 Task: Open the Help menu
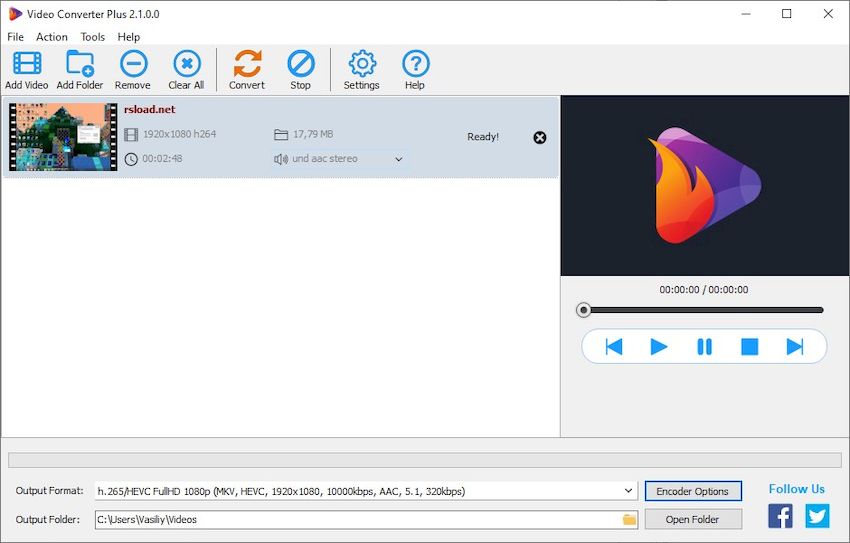(128, 37)
